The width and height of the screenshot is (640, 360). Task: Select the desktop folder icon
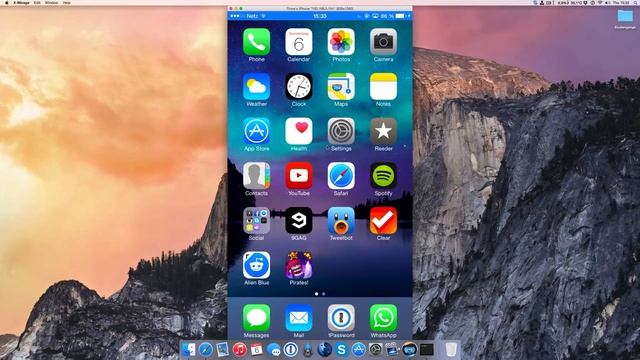coord(625,16)
